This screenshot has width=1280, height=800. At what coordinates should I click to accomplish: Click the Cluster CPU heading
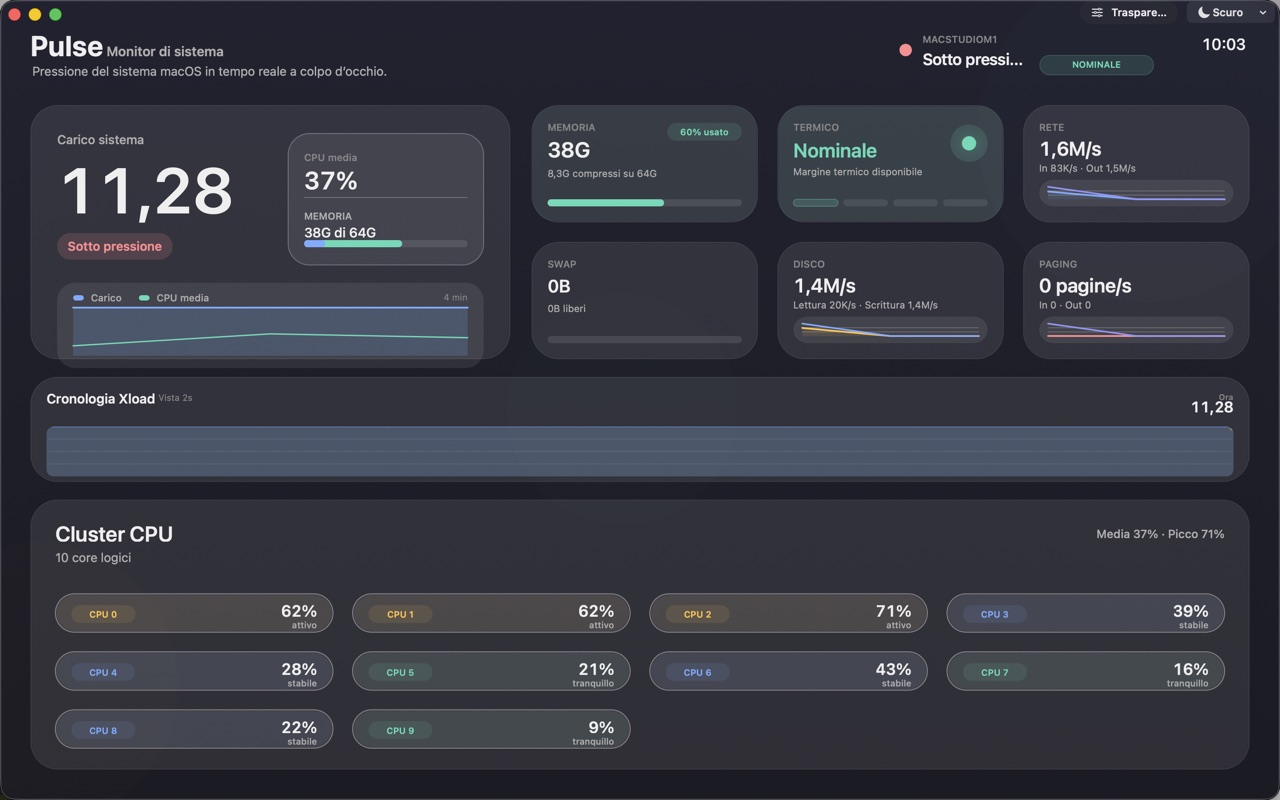tap(114, 534)
